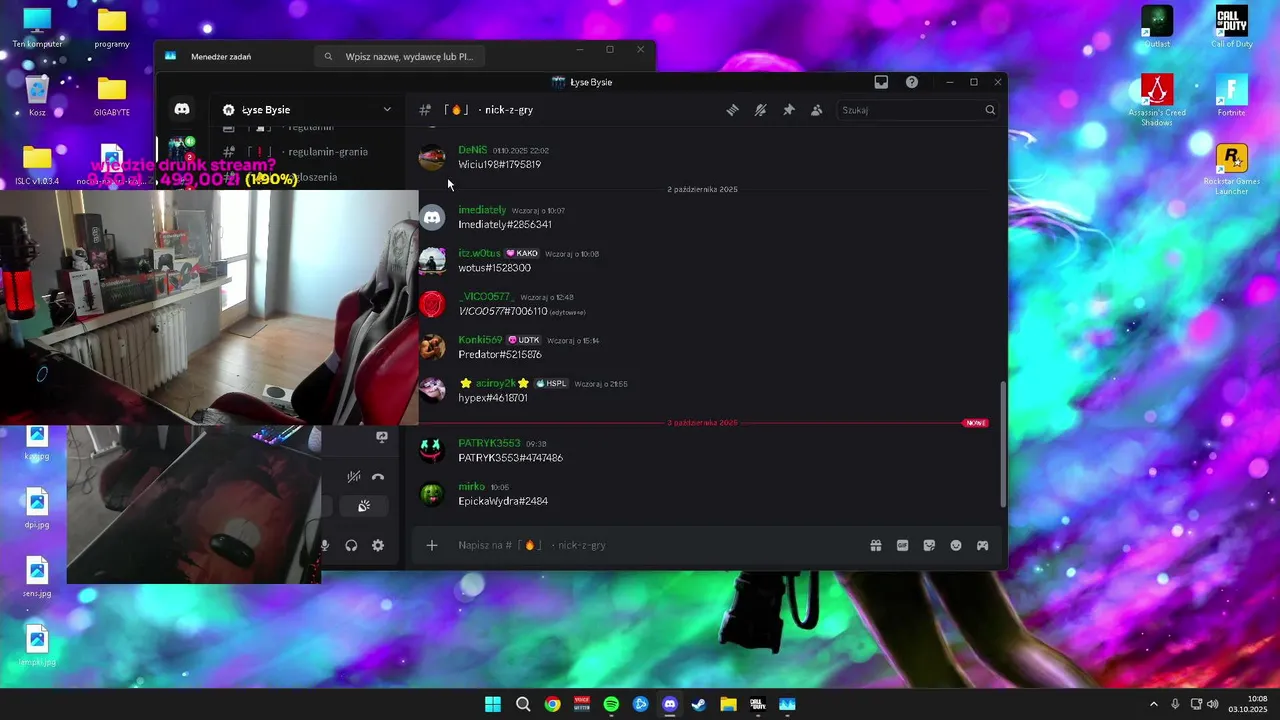
Task: Open Discord user settings gear
Action: click(x=378, y=545)
